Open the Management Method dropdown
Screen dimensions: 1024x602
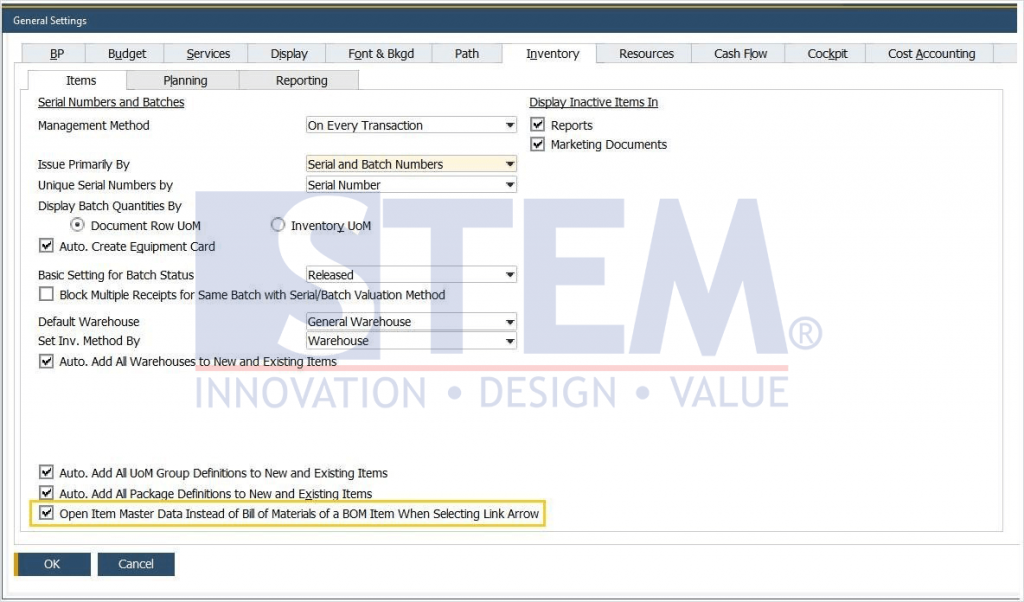click(510, 125)
